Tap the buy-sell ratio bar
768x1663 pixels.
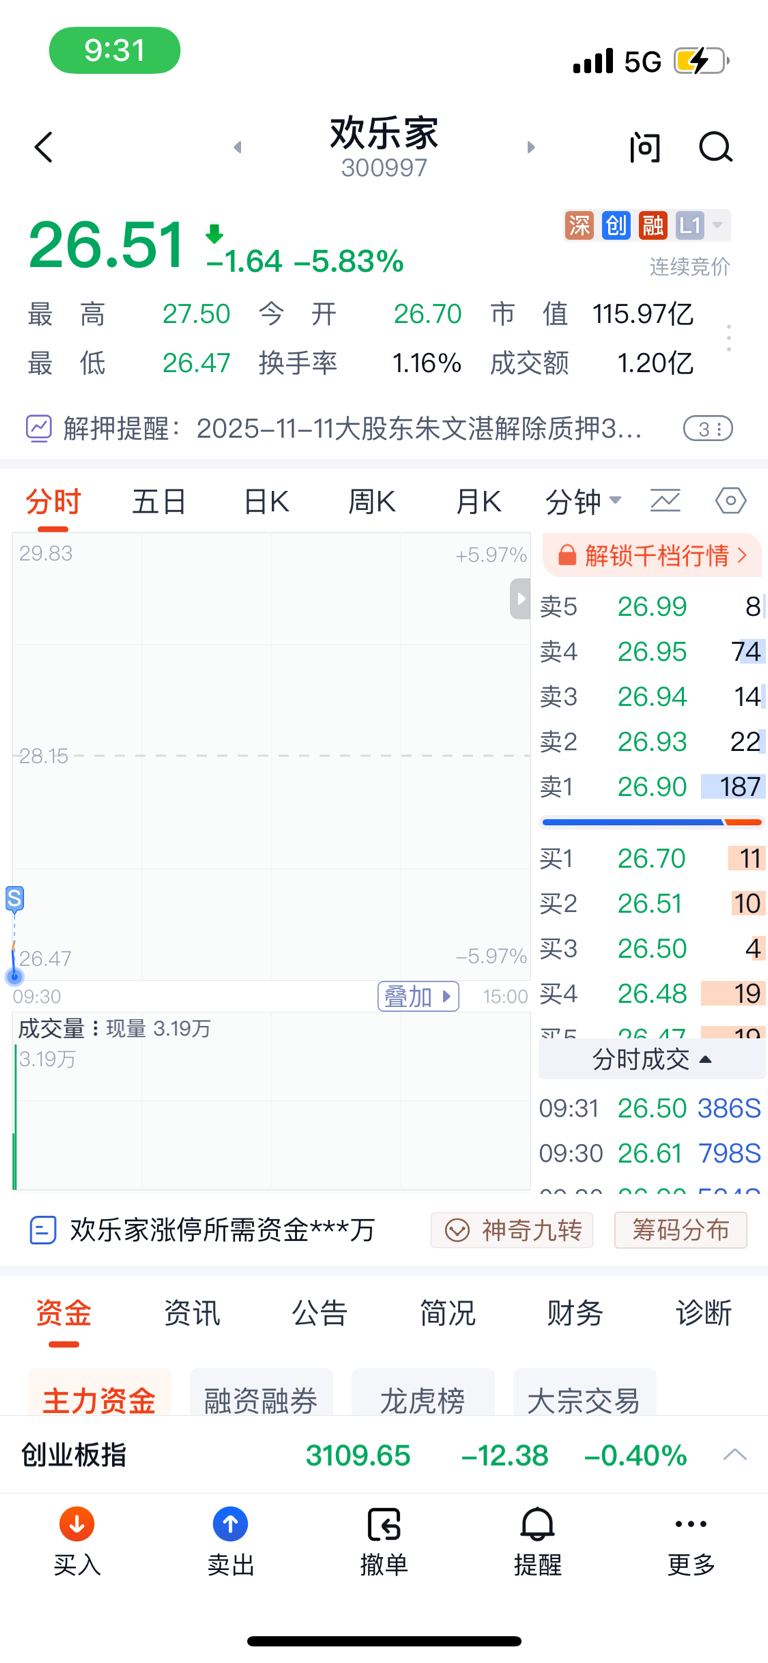click(652, 822)
